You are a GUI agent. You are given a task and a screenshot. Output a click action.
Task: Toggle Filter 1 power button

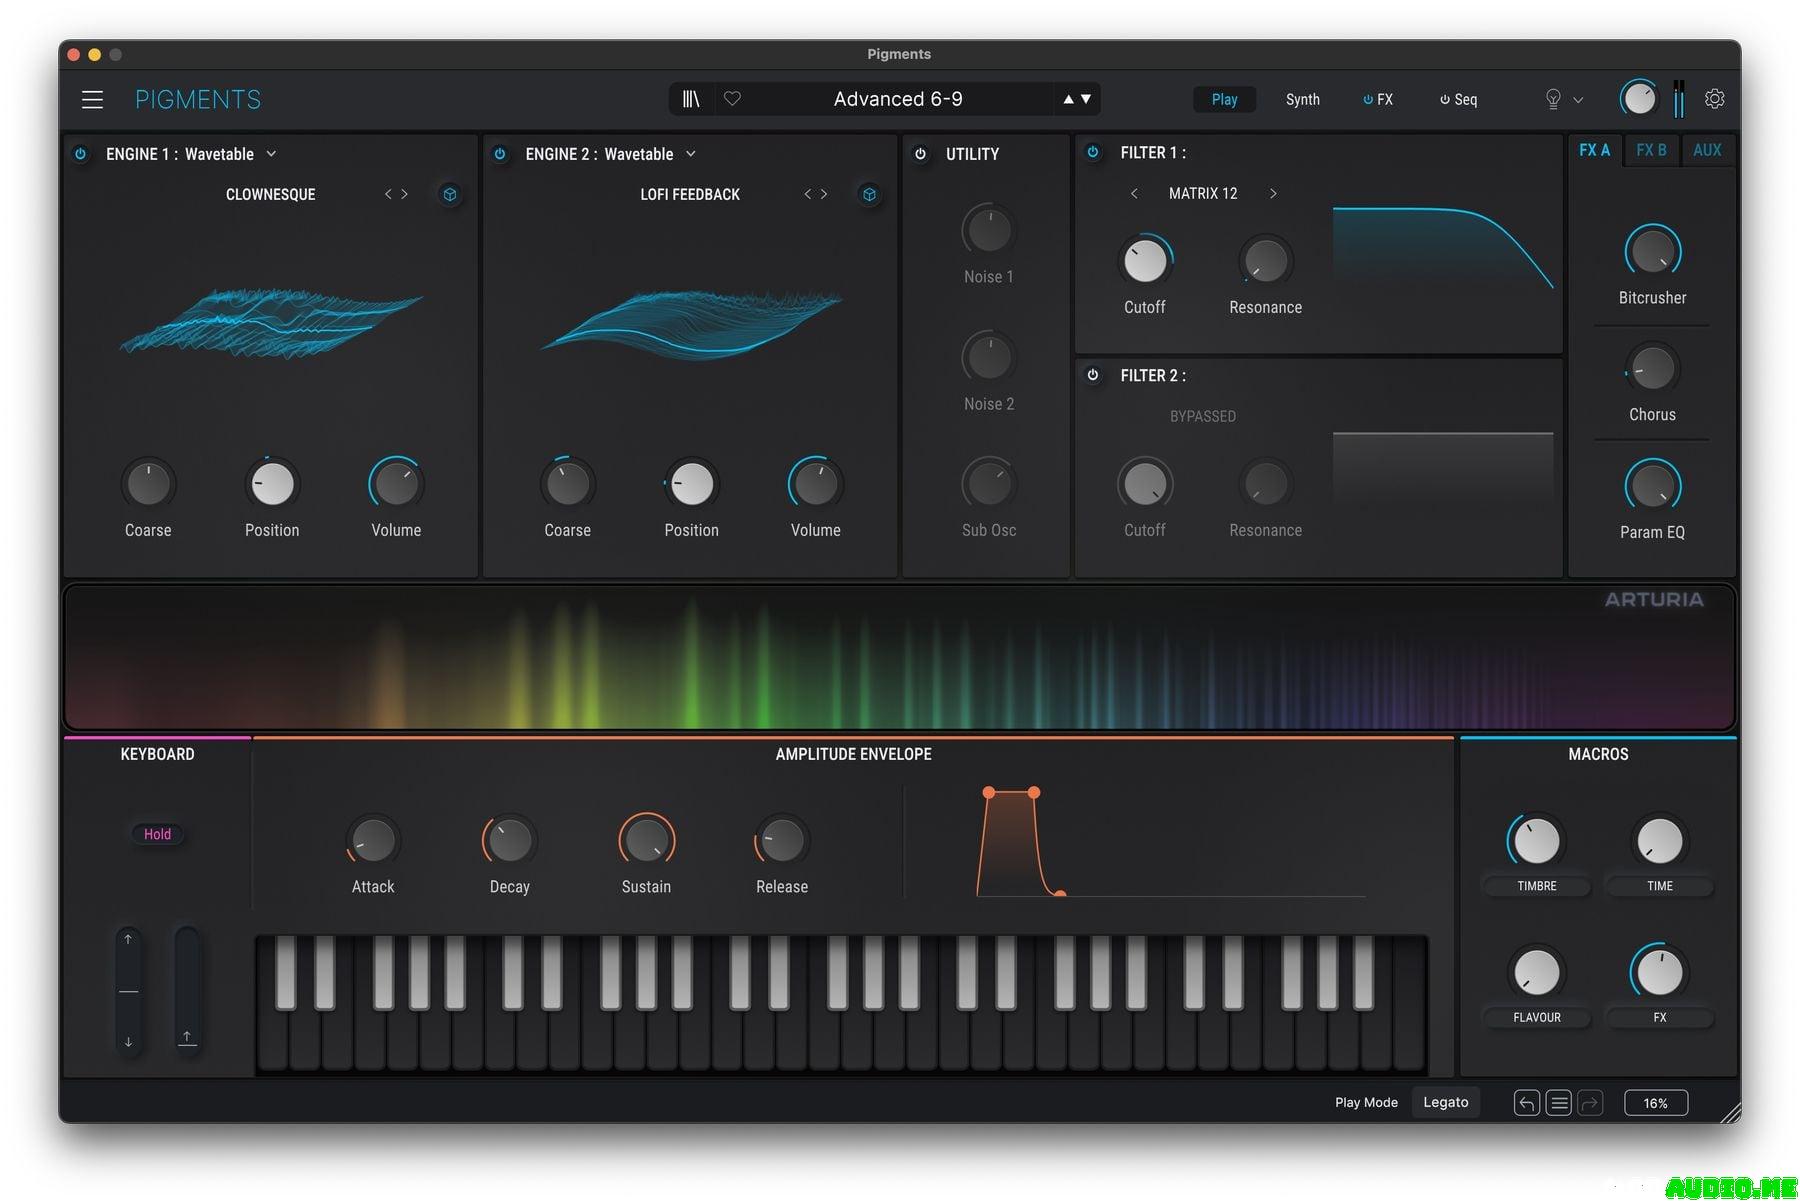(x=1093, y=152)
